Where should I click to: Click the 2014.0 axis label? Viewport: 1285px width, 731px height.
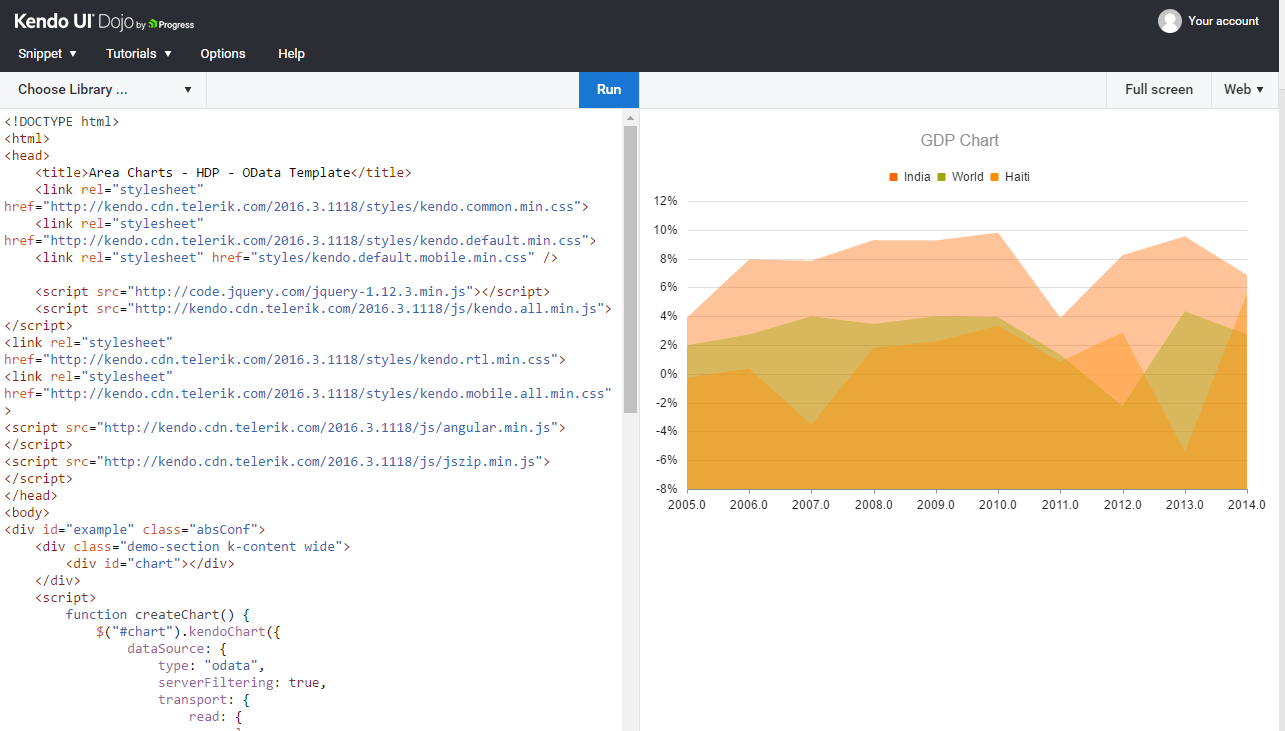[x=1246, y=505]
